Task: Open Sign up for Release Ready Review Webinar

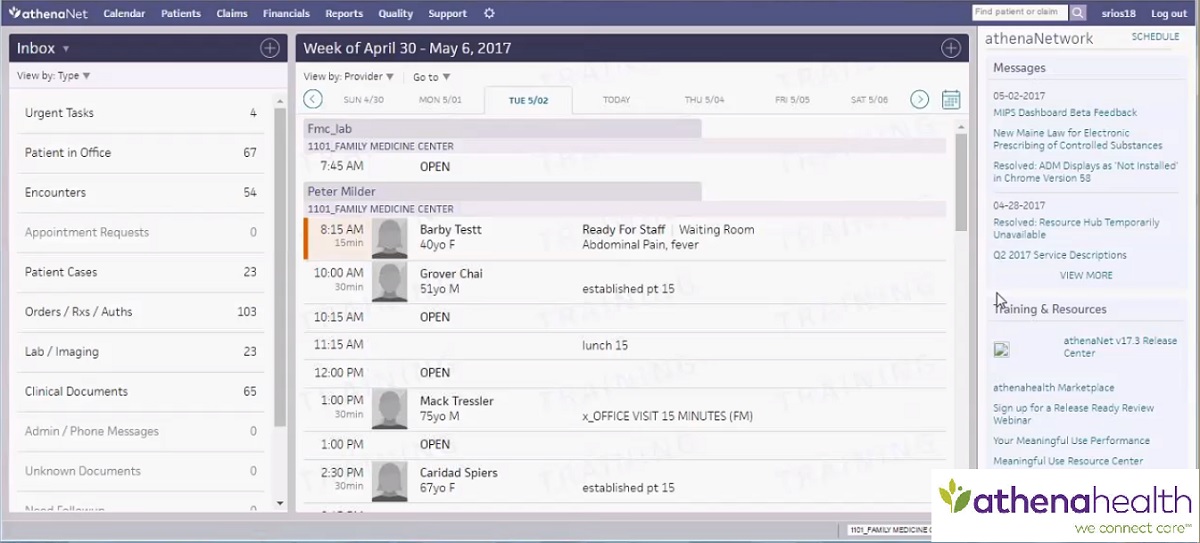Action: coord(1073,414)
